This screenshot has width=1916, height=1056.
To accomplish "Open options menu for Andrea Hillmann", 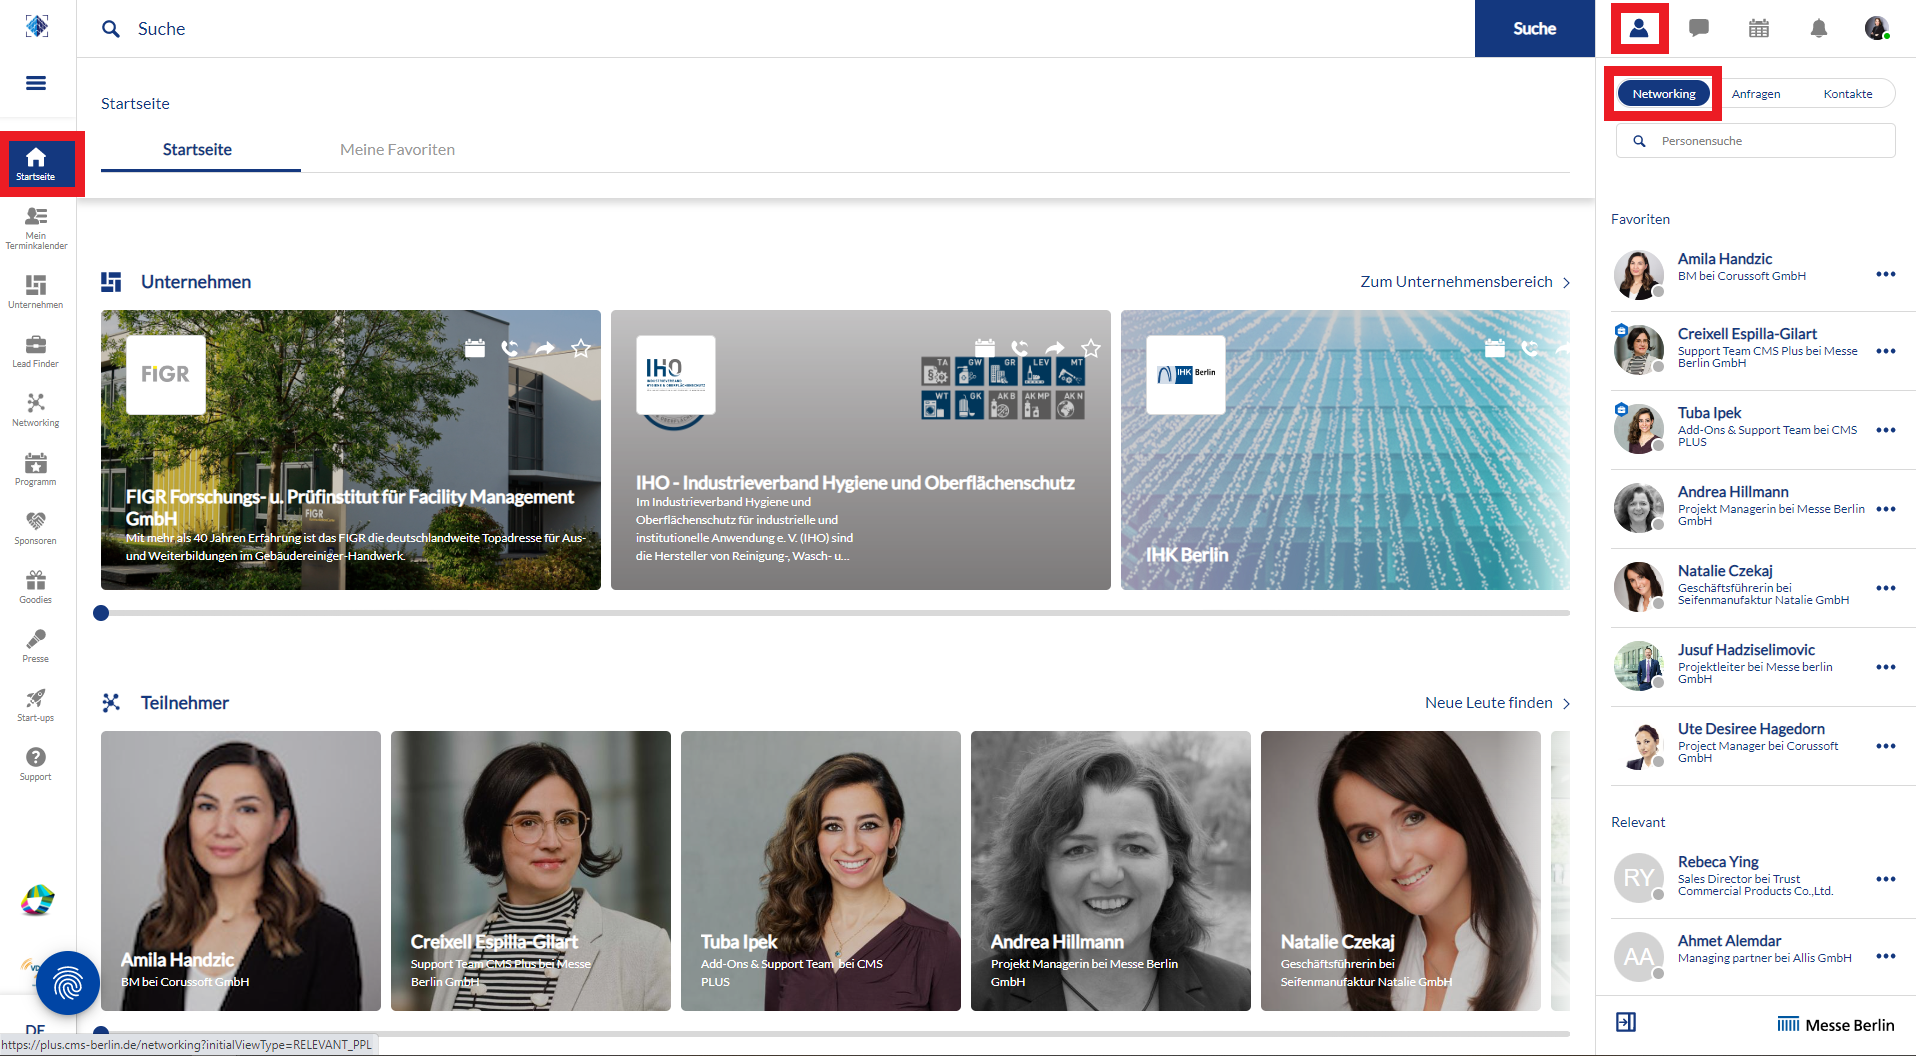I will tap(1886, 509).
